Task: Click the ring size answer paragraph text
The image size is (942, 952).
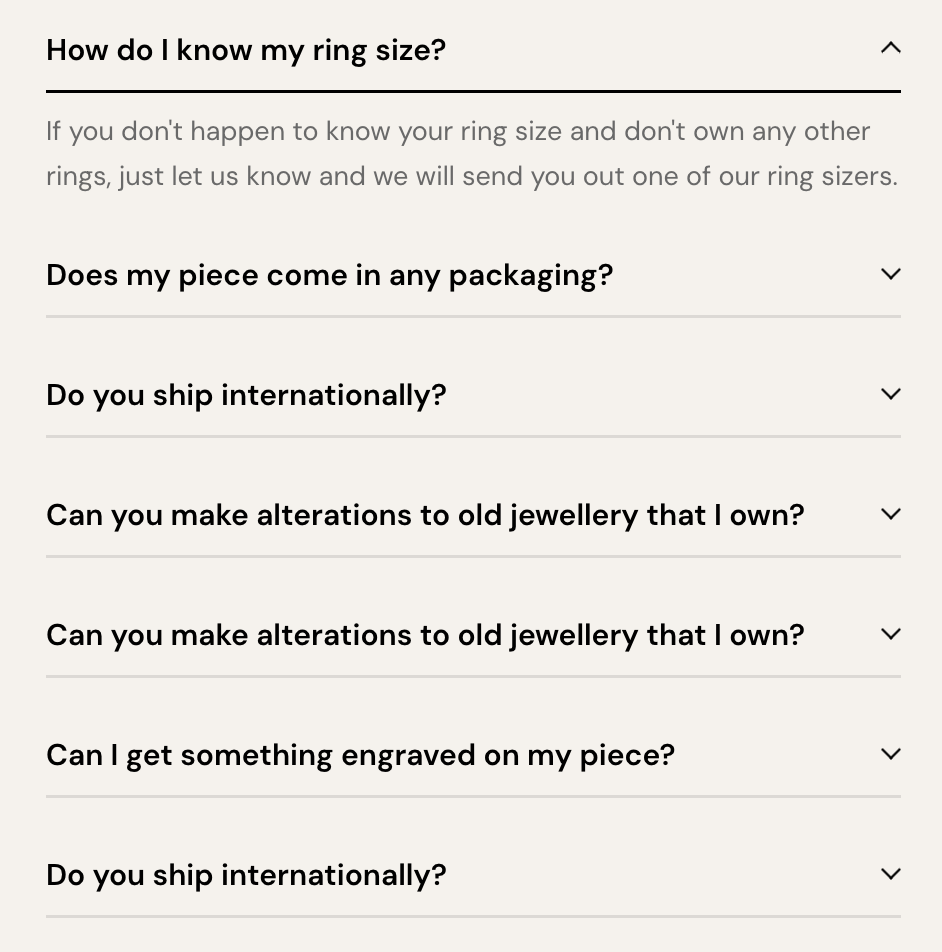Action: coord(472,154)
